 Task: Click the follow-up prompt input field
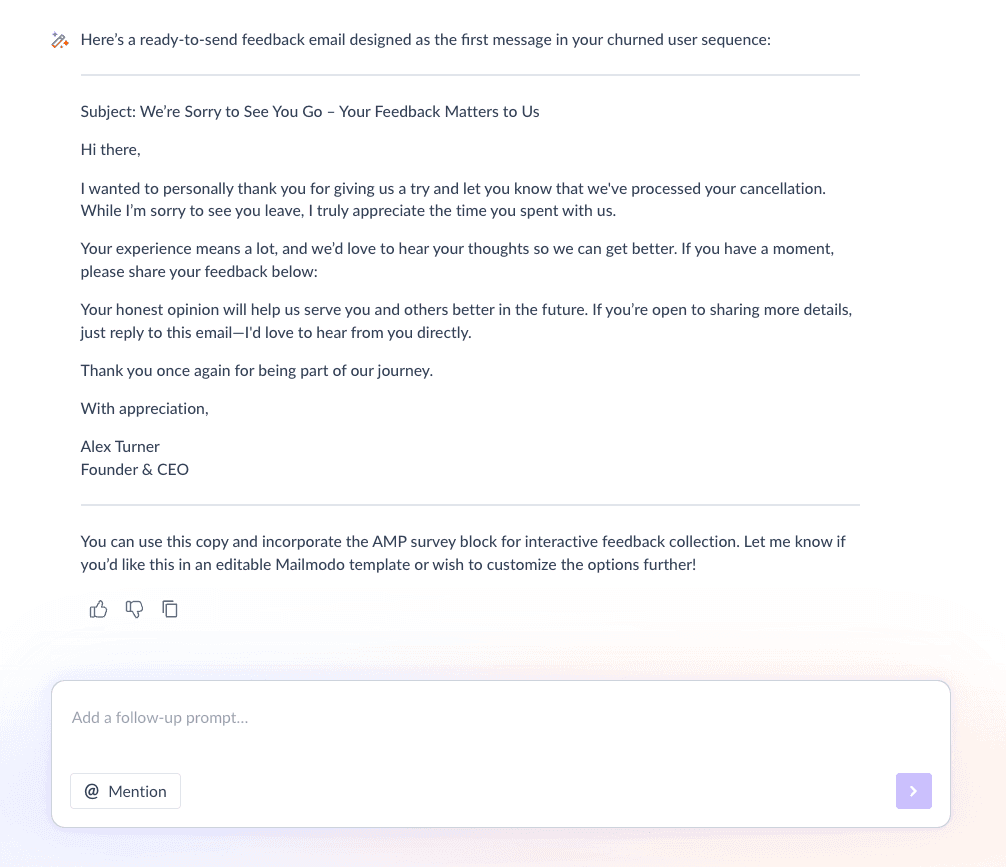tap(400, 717)
